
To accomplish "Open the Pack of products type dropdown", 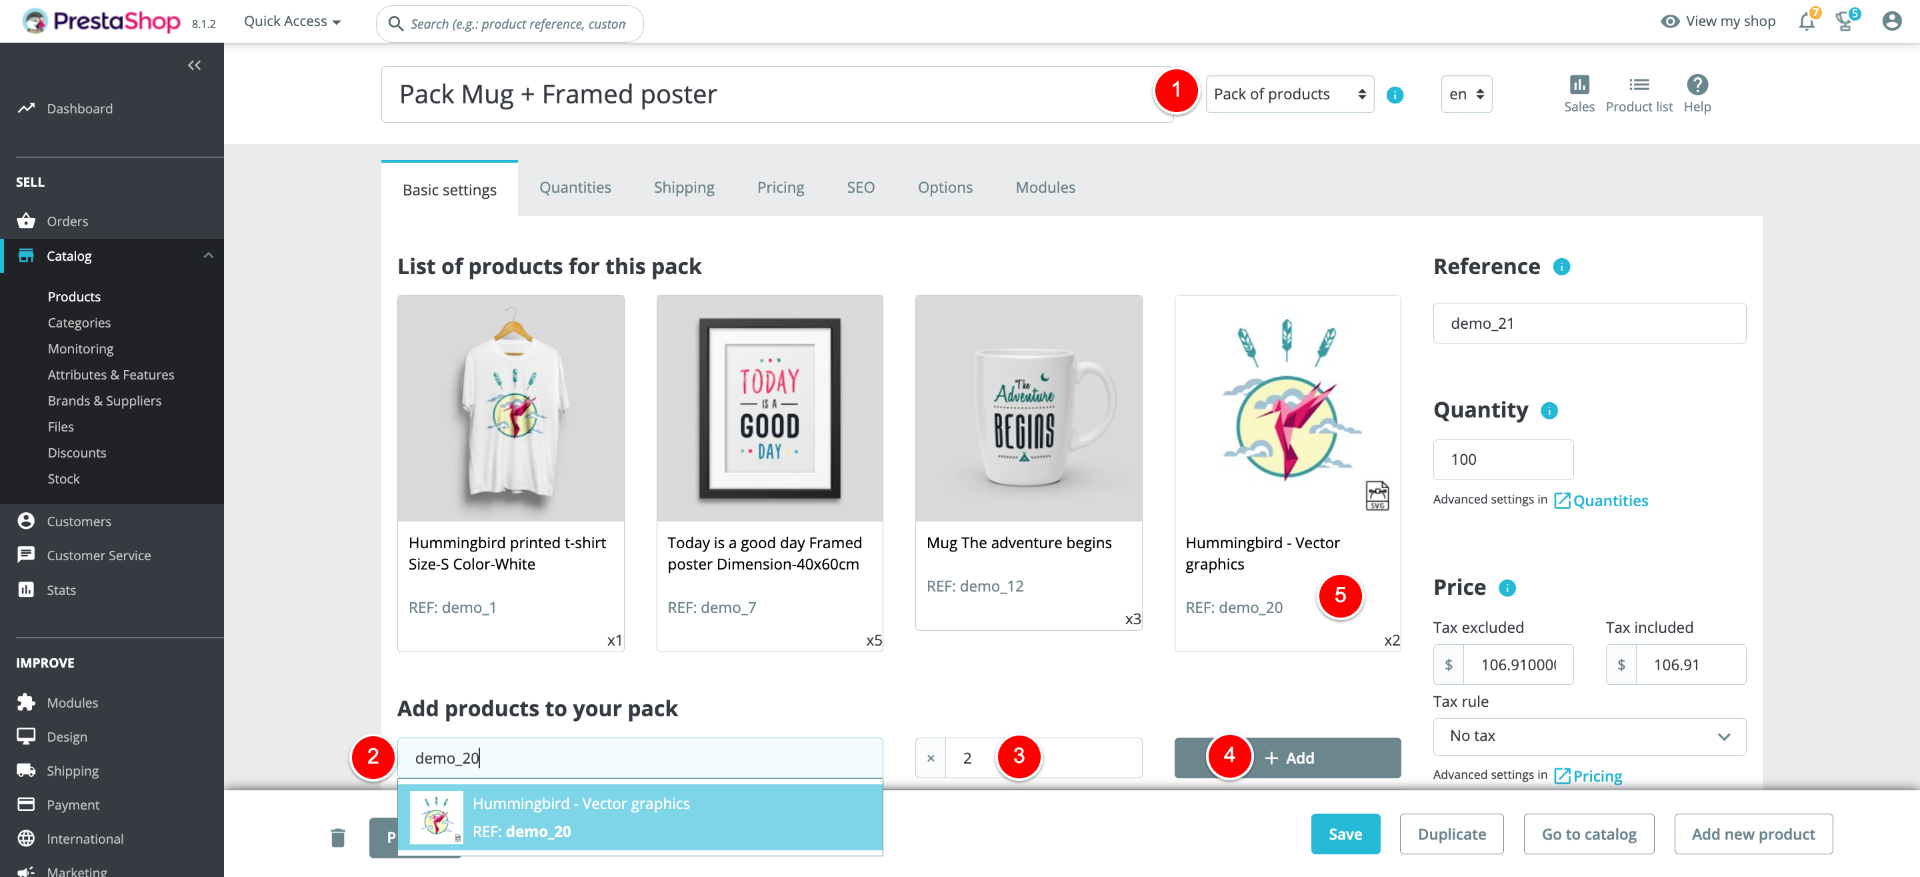I will (1289, 94).
